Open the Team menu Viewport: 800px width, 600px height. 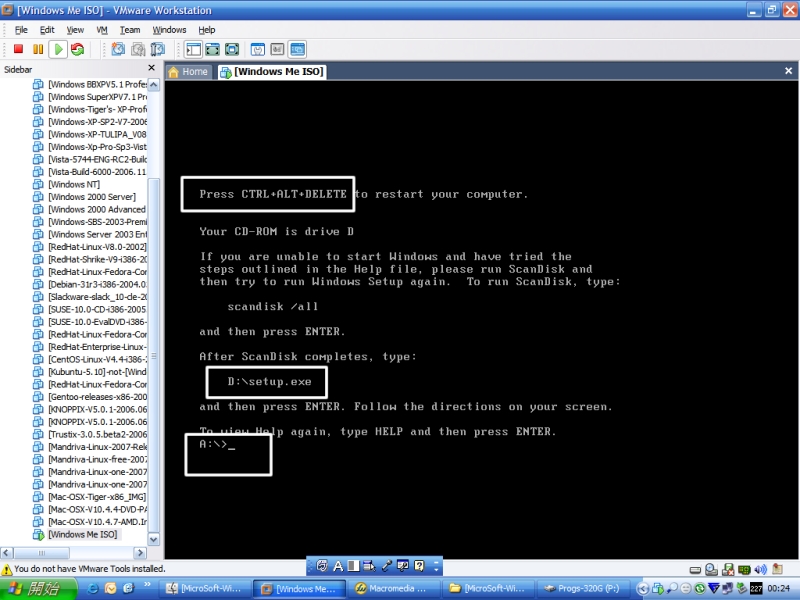point(130,30)
